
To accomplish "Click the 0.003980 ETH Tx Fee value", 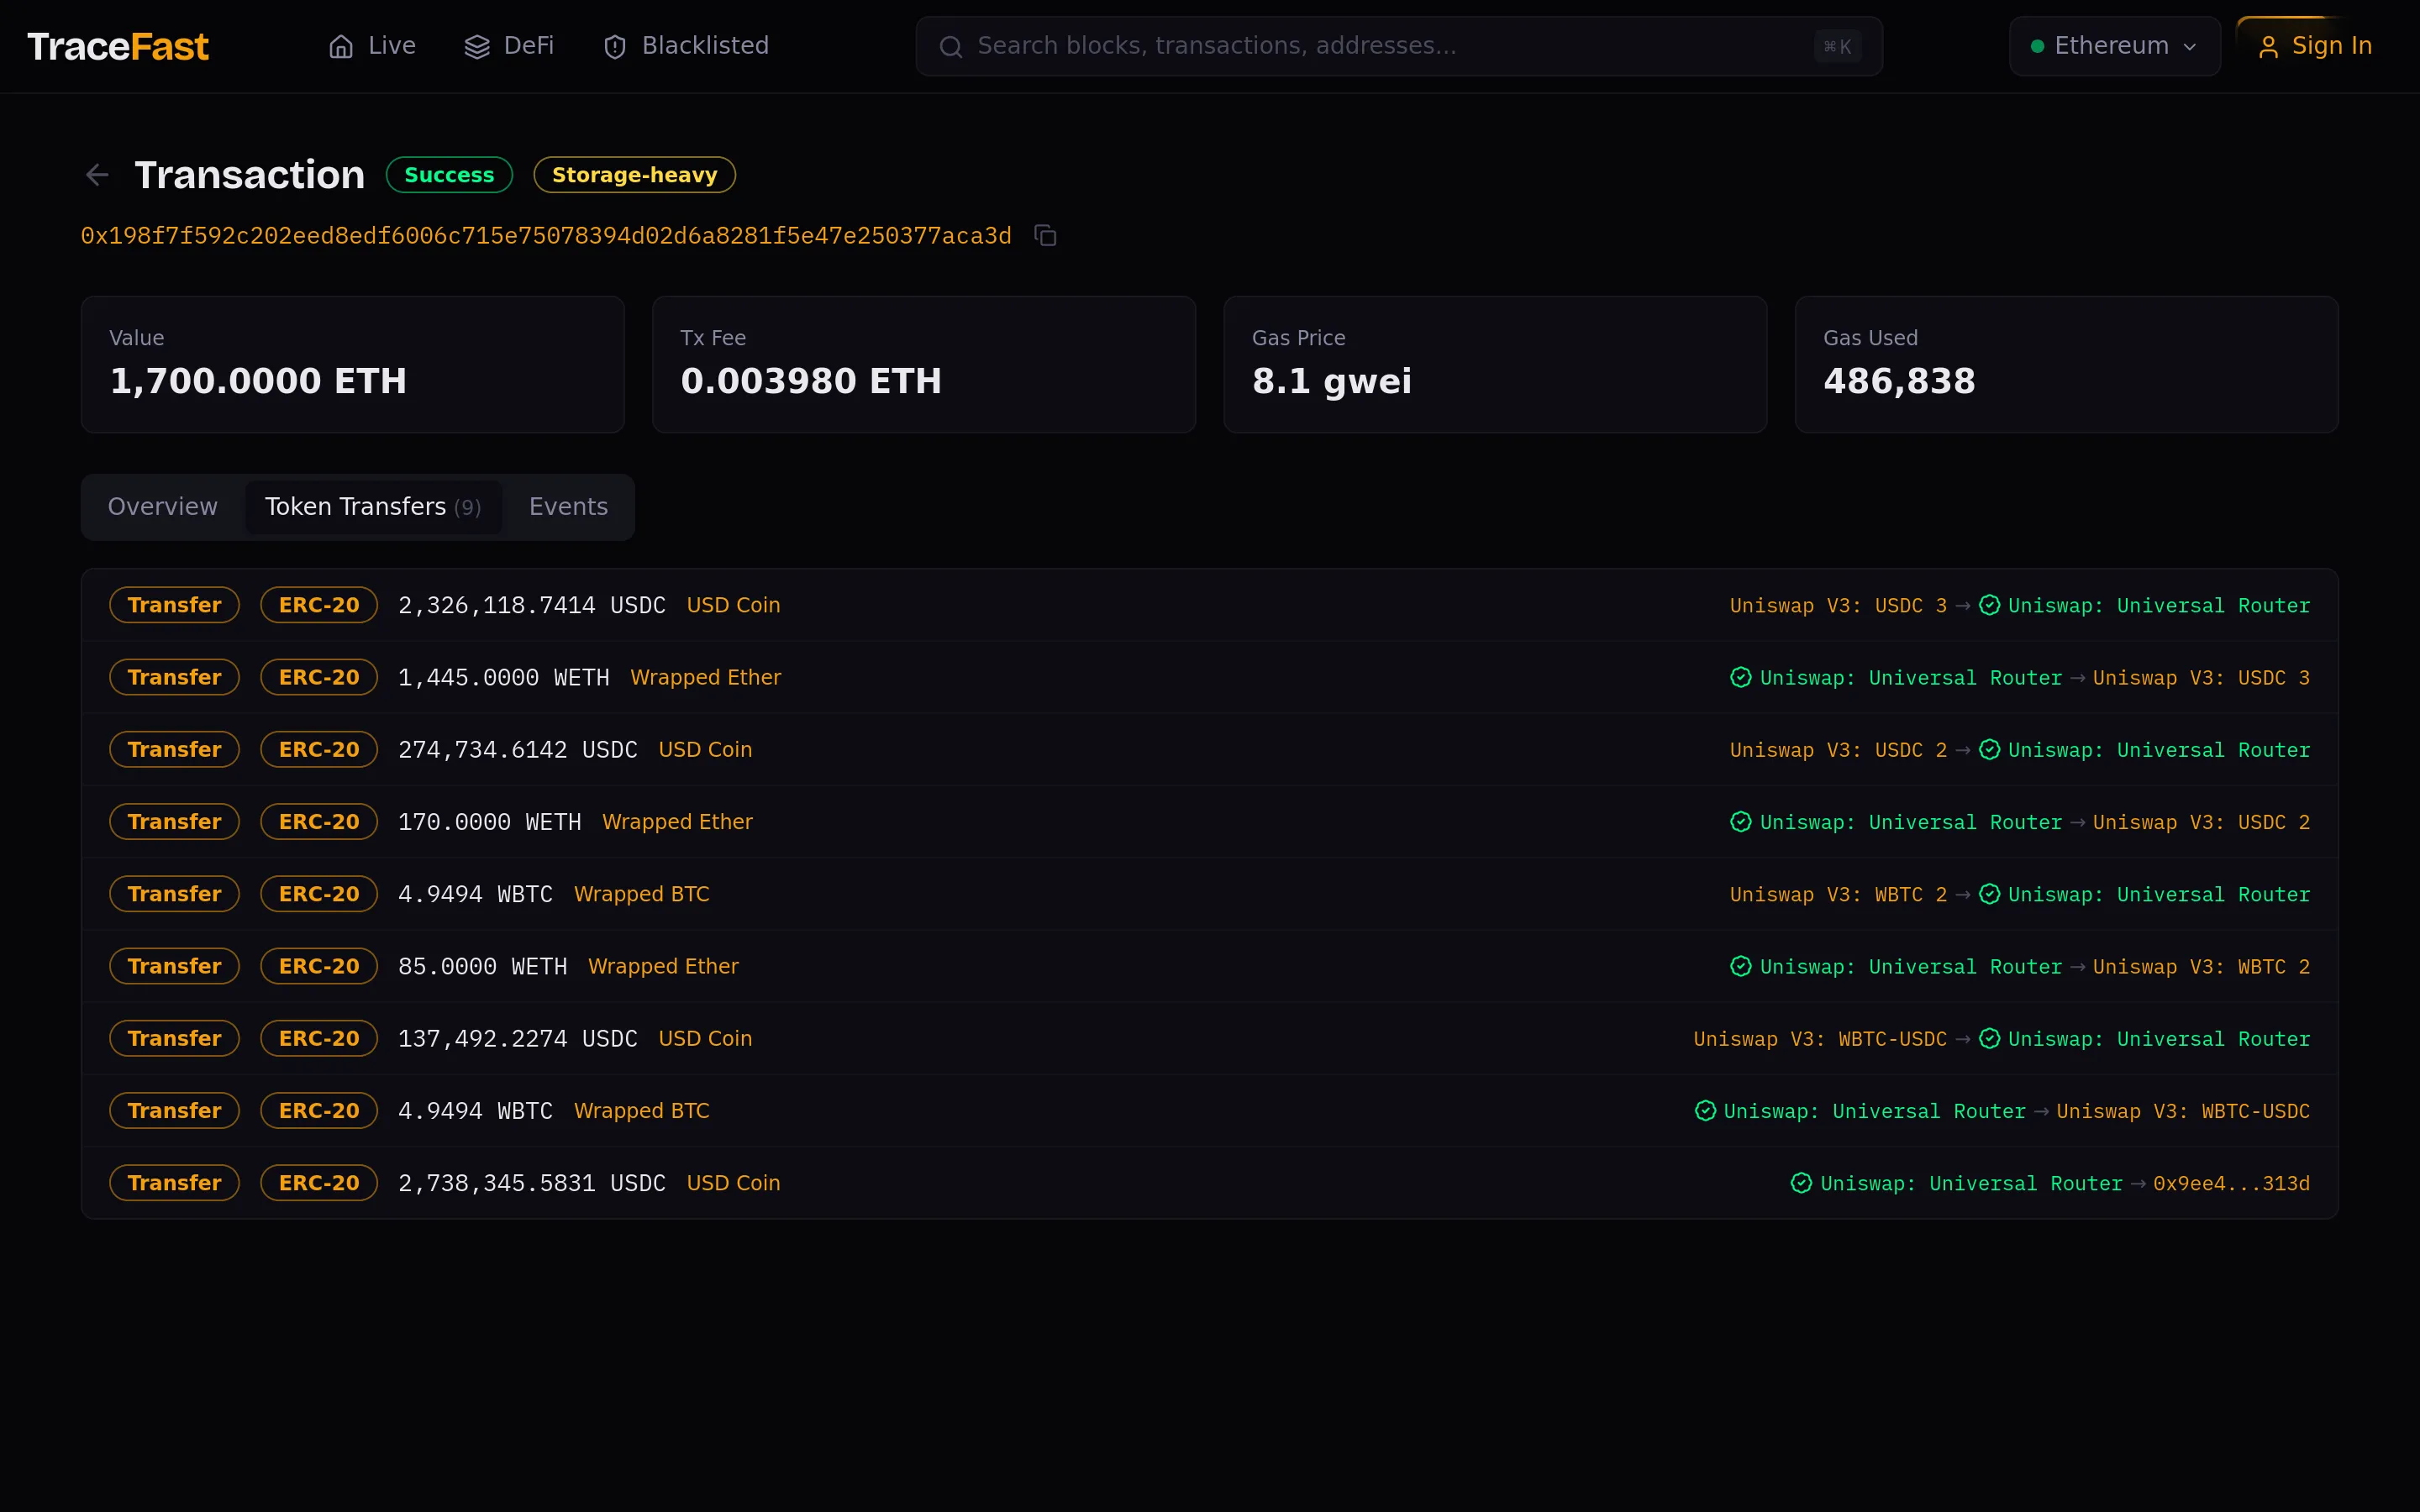I will click(x=811, y=381).
